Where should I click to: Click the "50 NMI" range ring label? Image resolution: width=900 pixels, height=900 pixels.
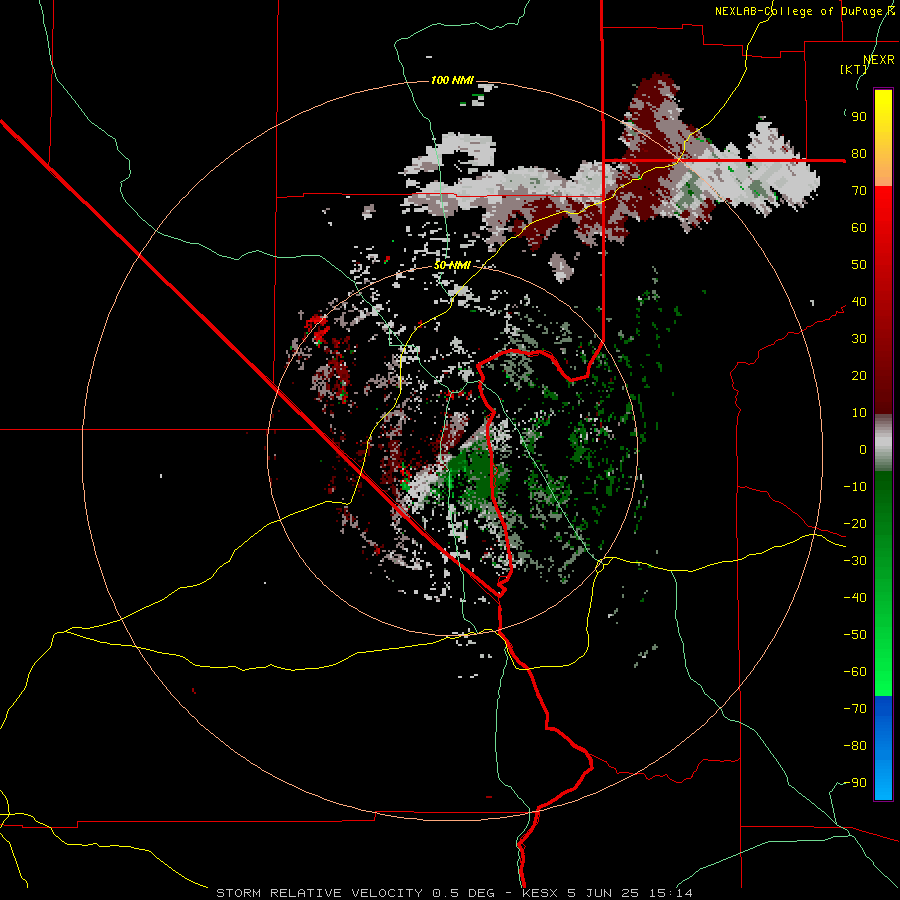[x=452, y=265]
